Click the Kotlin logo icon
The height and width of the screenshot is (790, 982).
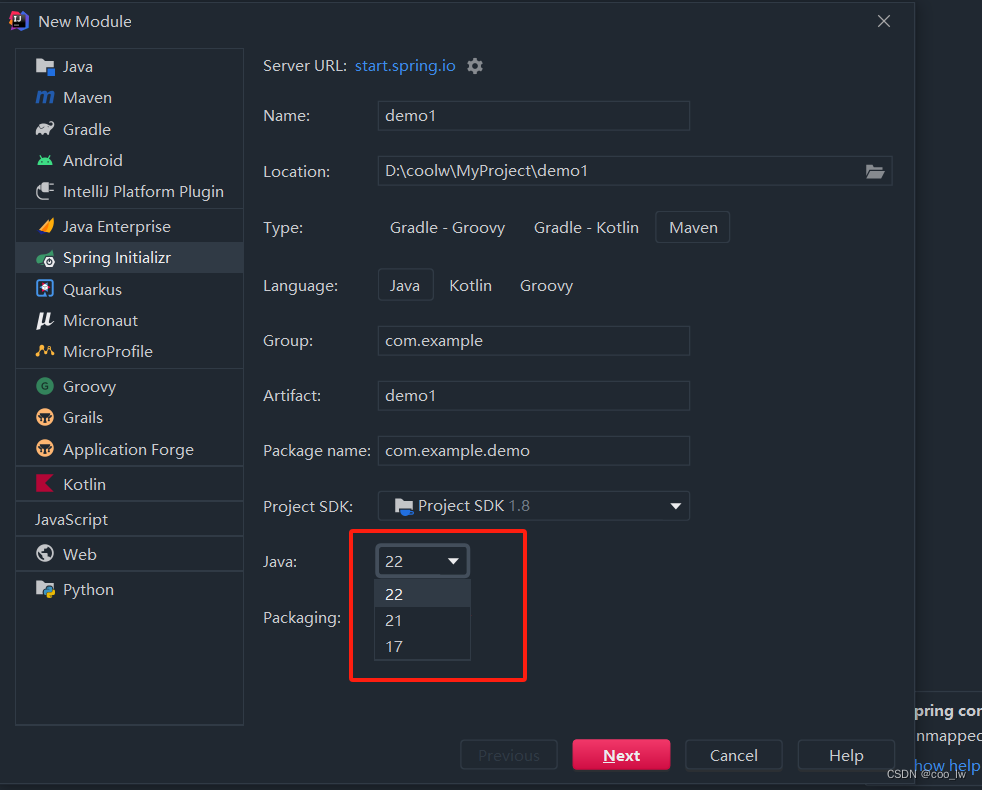(x=45, y=484)
